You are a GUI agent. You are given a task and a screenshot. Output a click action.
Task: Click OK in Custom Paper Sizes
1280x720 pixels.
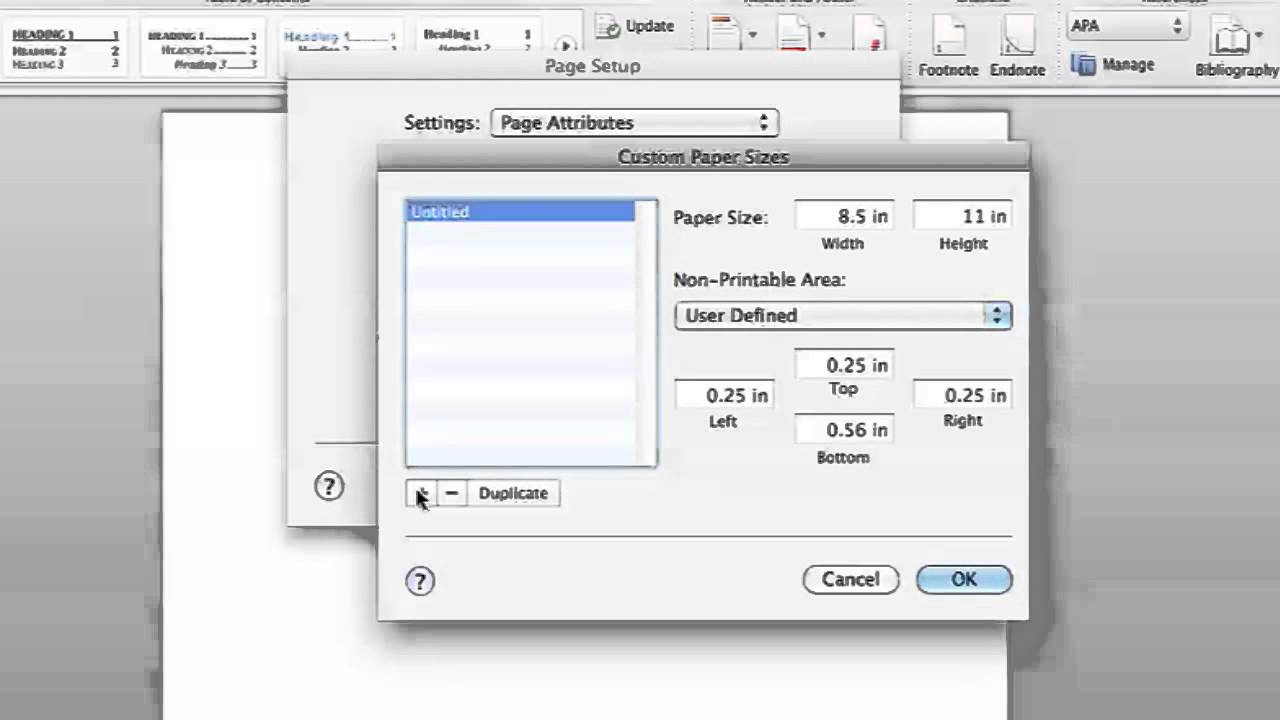(x=964, y=580)
